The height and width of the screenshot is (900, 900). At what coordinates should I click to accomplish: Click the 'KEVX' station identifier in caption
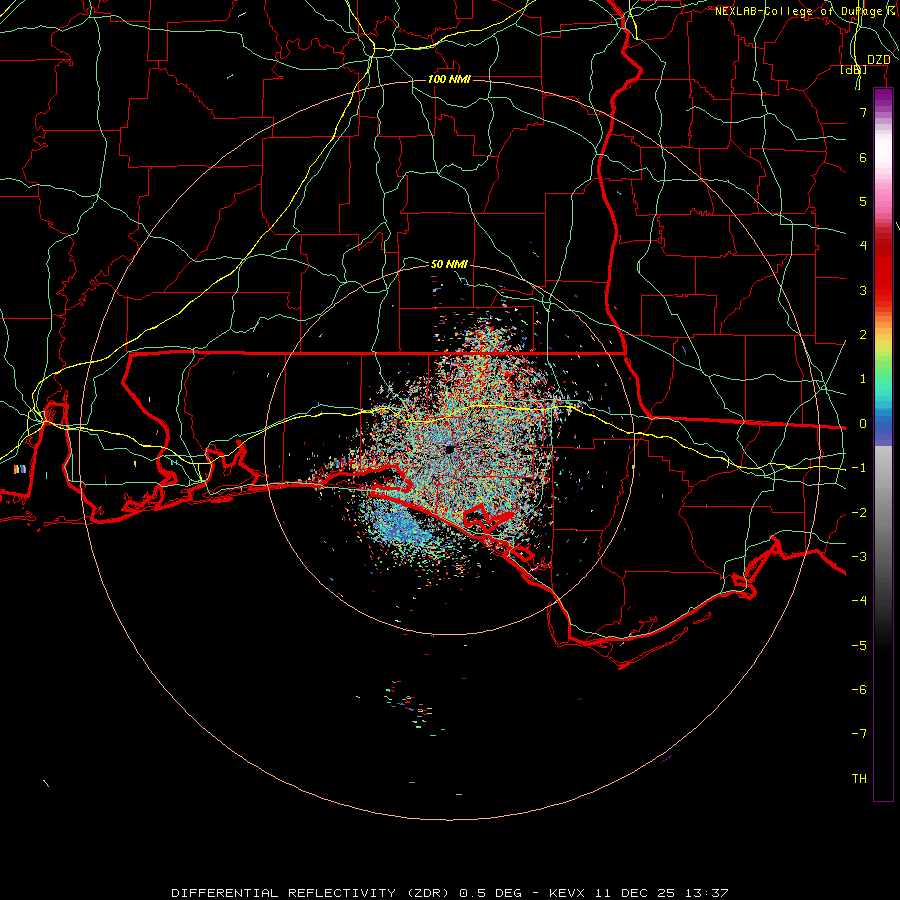pyautogui.click(x=567, y=893)
